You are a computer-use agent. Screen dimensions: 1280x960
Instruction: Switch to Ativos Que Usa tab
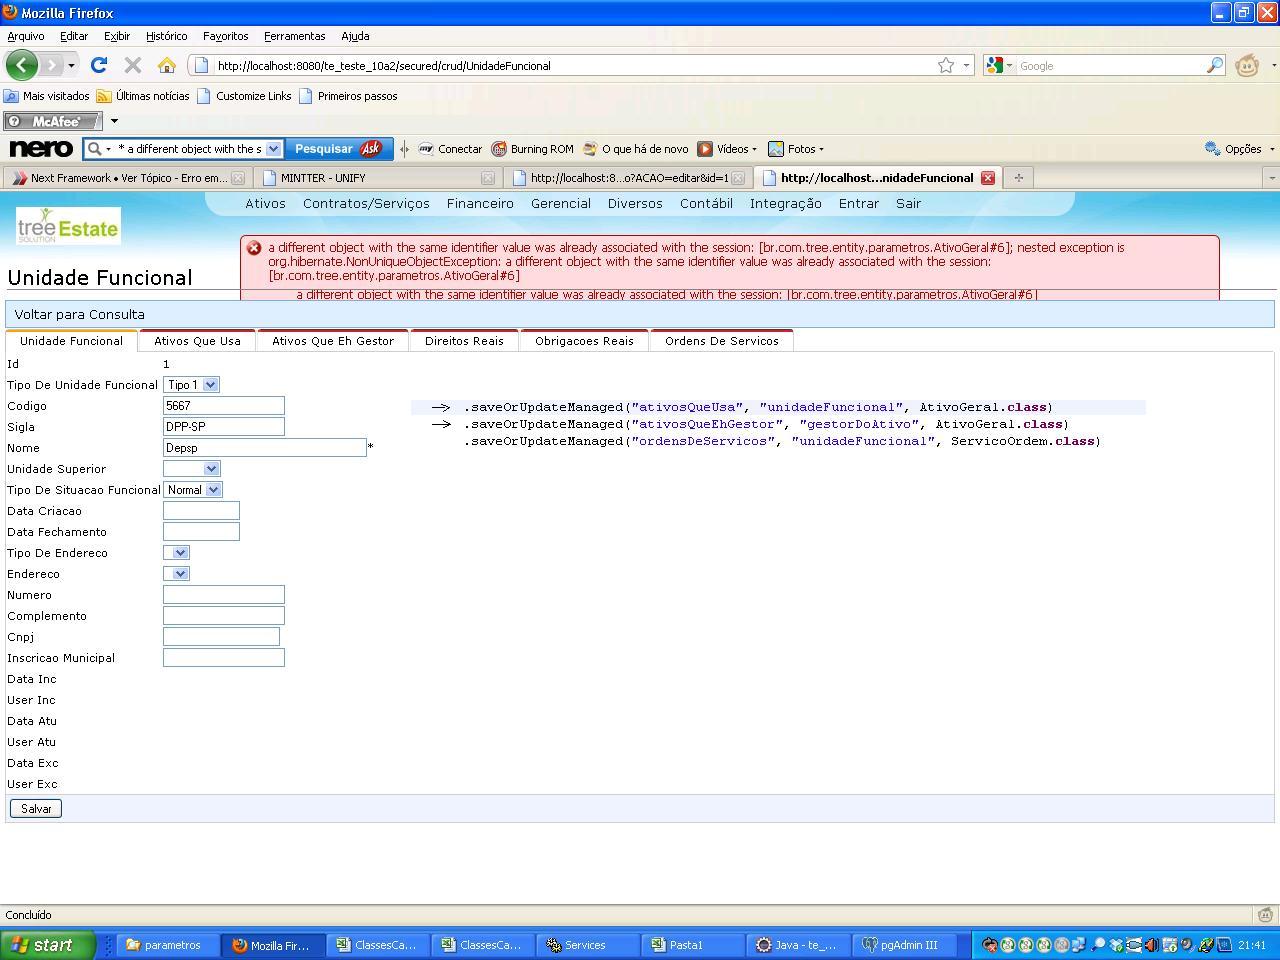click(197, 341)
